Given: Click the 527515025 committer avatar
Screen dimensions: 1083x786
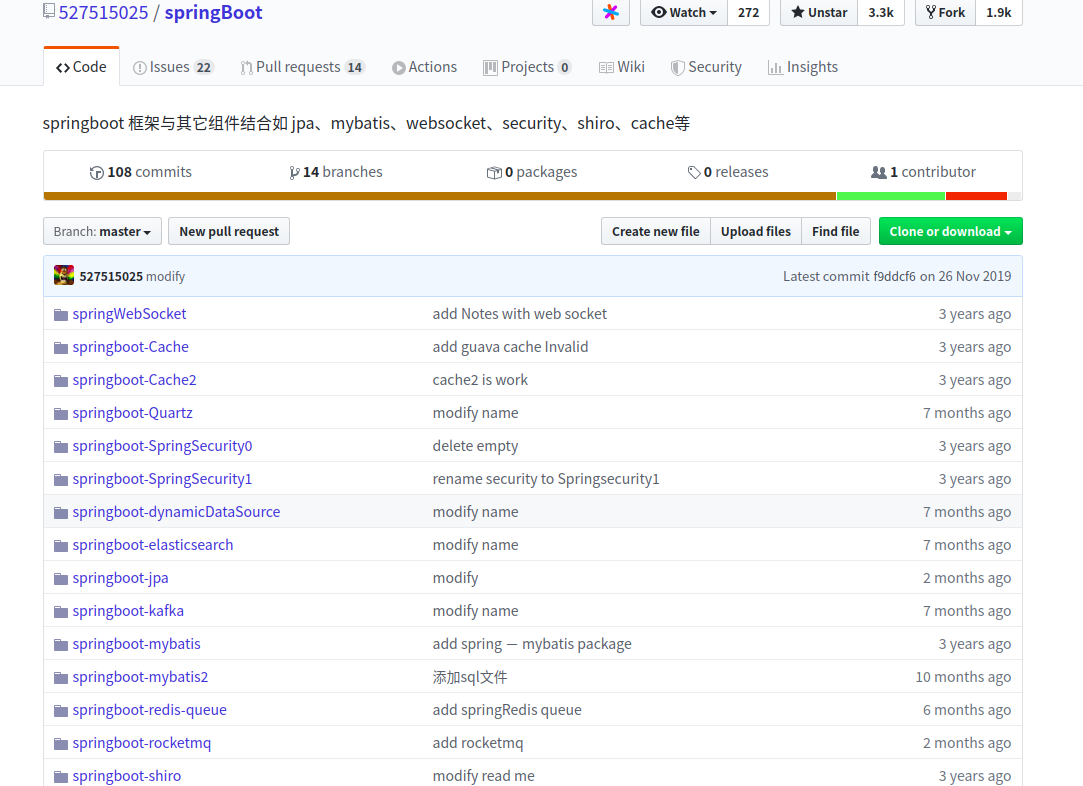Looking at the screenshot, I should point(64,276).
